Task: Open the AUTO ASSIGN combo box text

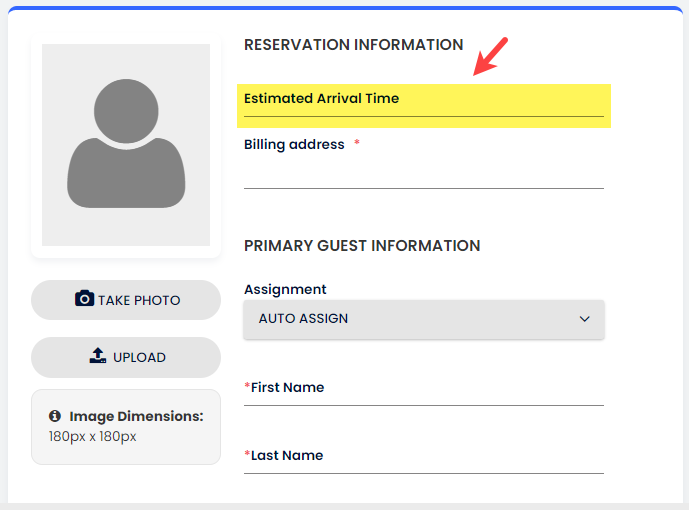Action: tap(304, 319)
